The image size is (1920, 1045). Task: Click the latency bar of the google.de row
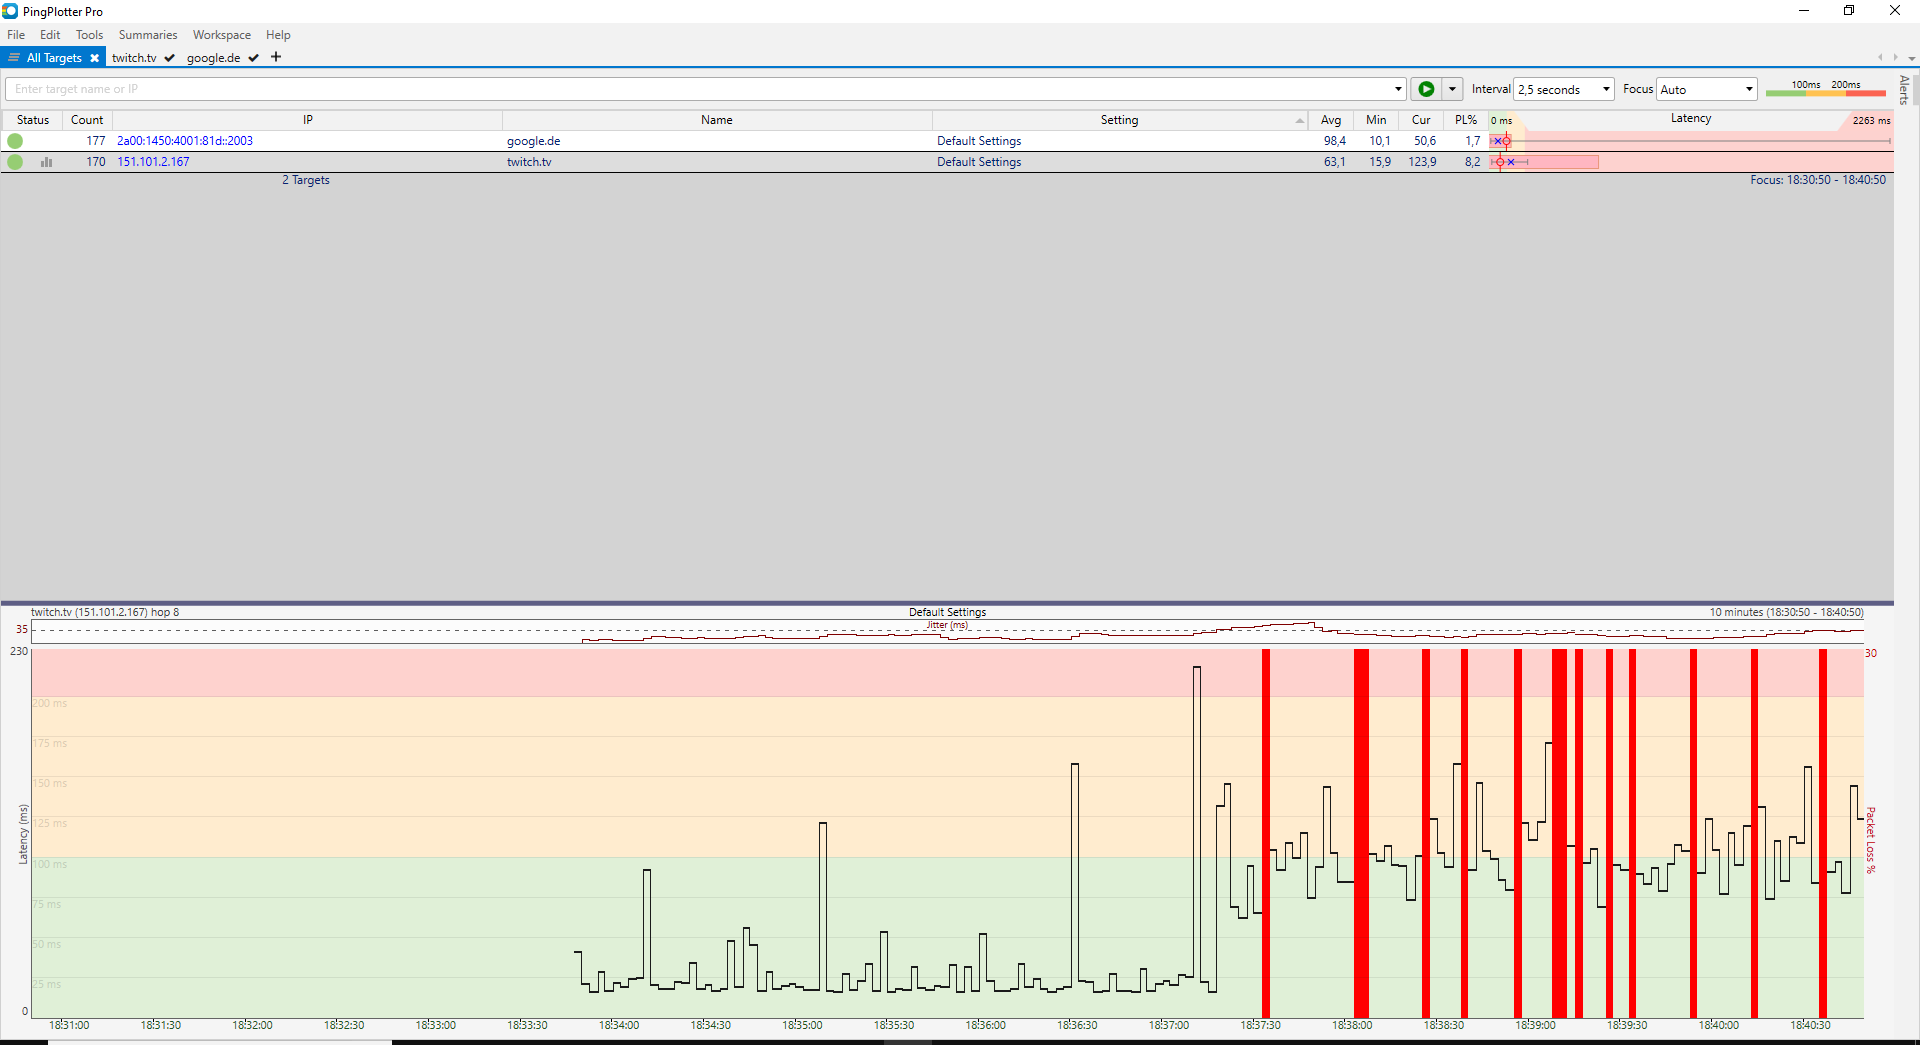pyautogui.click(x=1691, y=141)
